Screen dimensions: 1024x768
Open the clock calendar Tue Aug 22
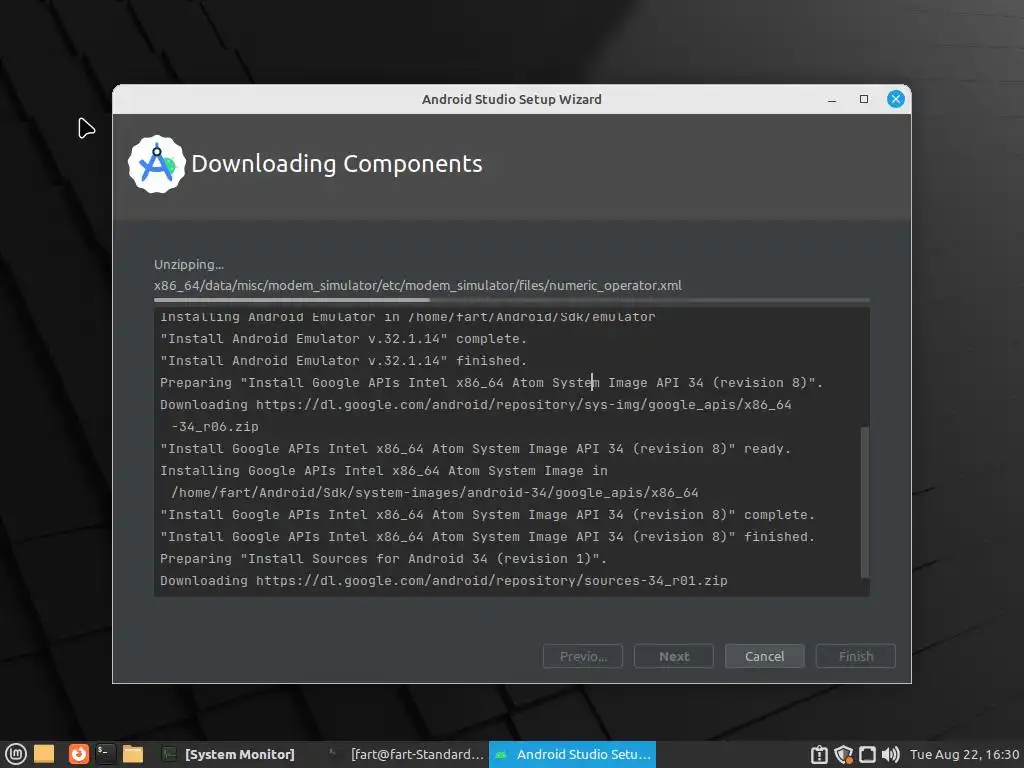click(x=965, y=755)
